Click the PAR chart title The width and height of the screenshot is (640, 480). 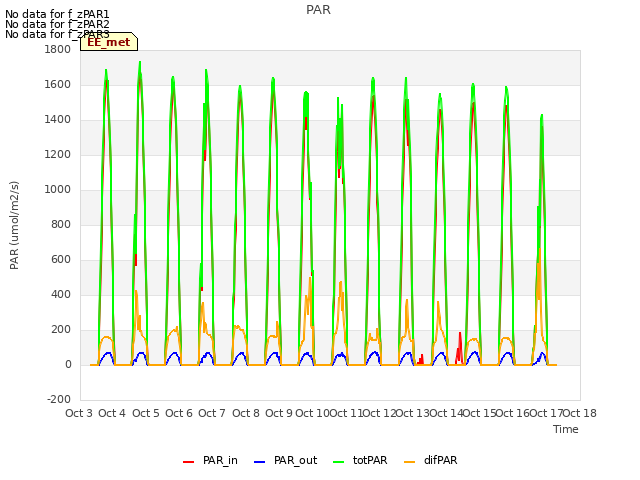pos(318,10)
